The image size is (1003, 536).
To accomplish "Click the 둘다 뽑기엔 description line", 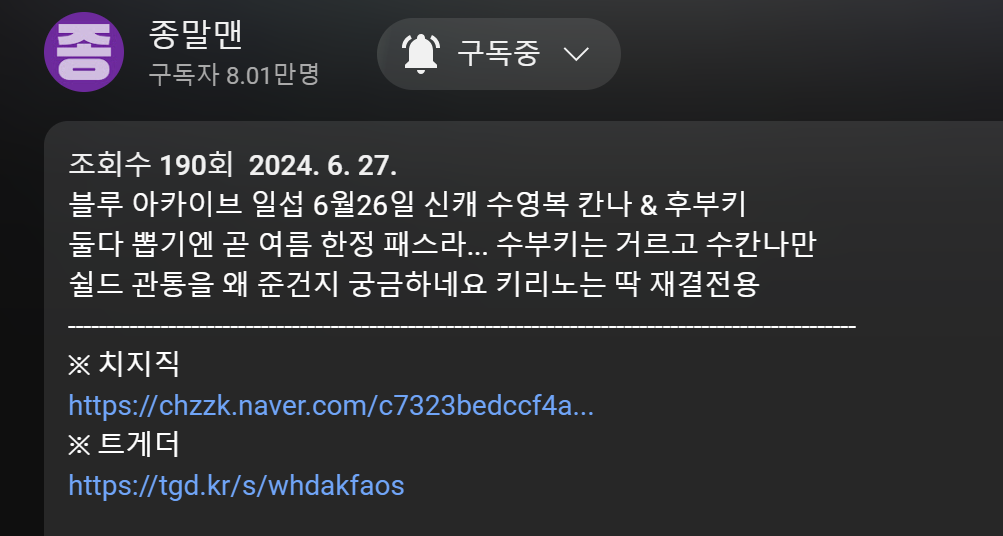I will [x=442, y=244].
